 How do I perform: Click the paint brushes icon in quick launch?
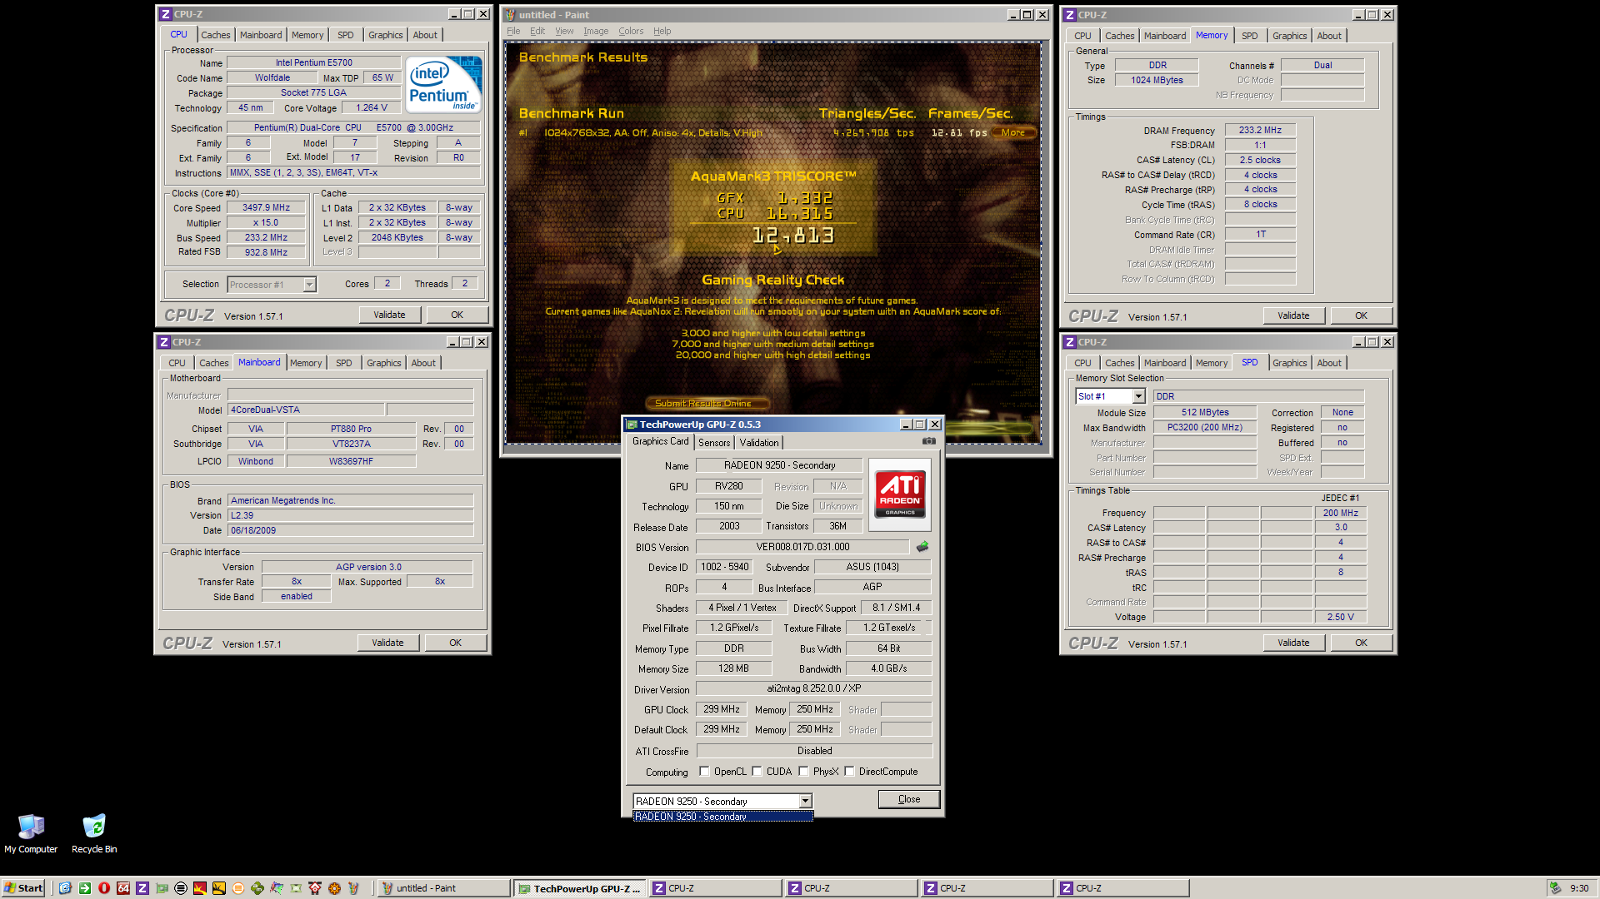tap(353, 888)
